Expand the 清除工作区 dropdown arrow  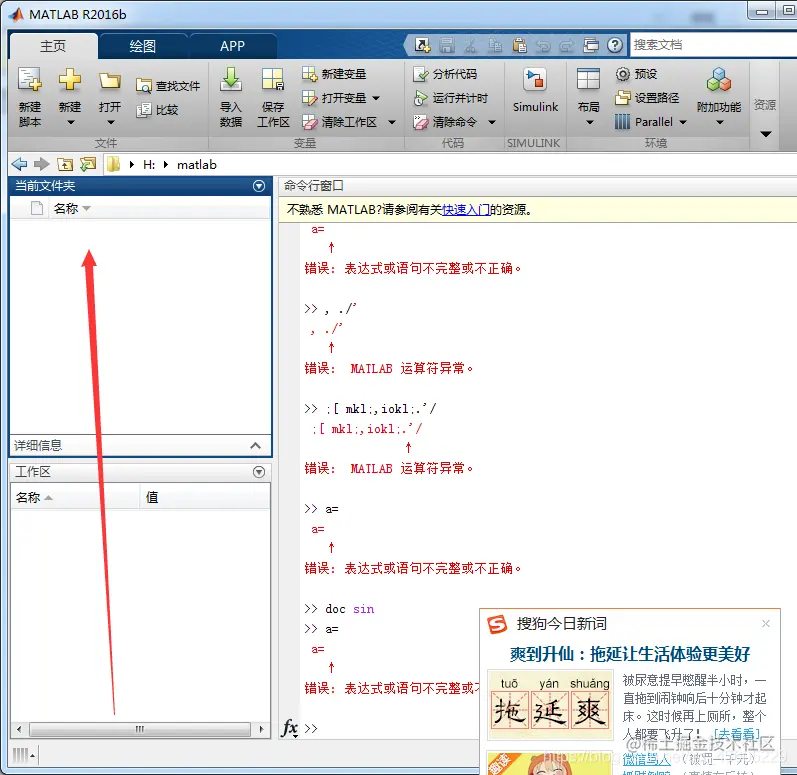pos(391,122)
